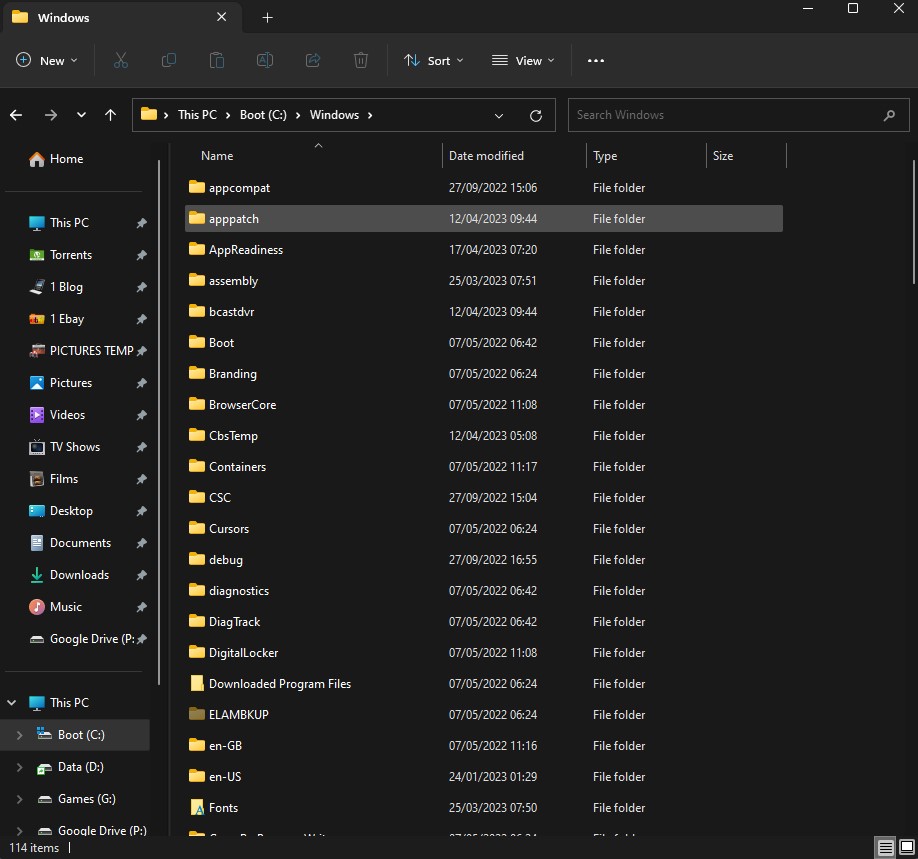Select the Fonts folder in the list

click(223, 808)
